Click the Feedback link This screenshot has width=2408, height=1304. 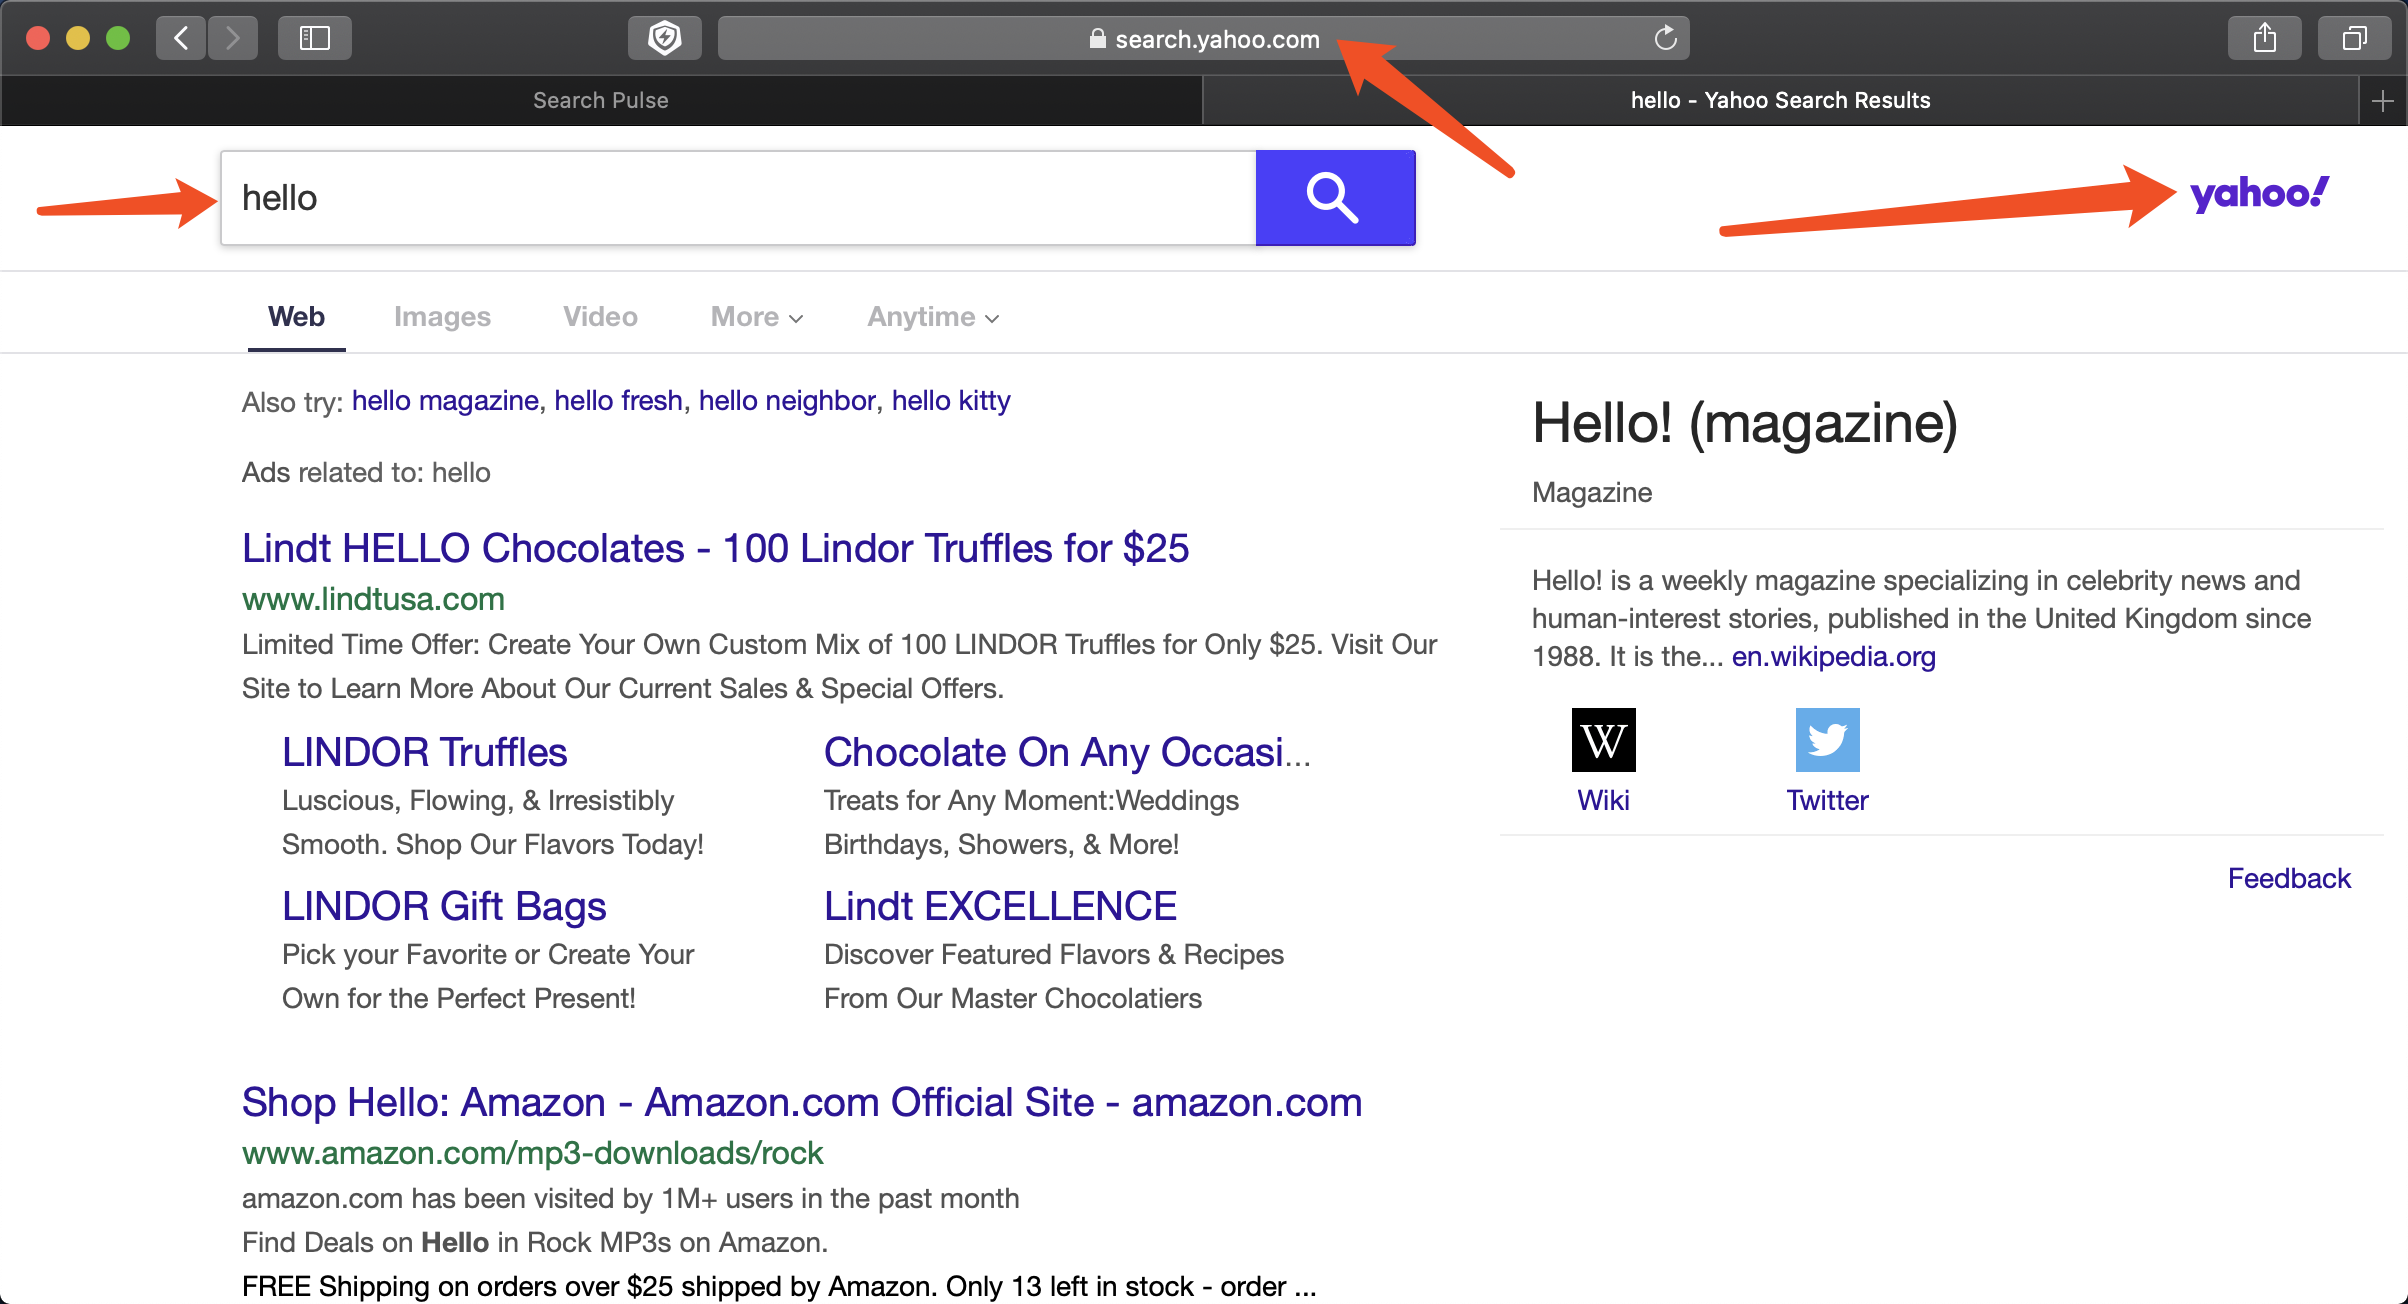click(x=2289, y=879)
